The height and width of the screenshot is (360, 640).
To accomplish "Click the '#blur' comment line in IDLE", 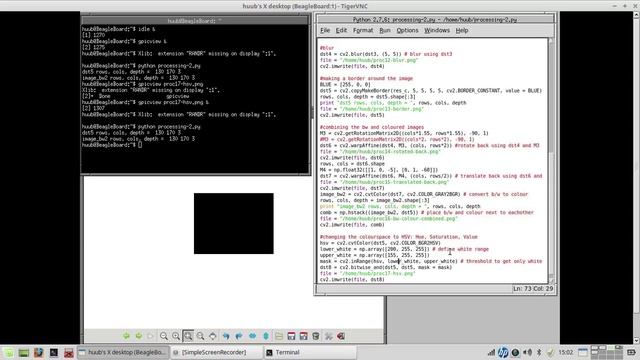I will (x=327, y=48).
